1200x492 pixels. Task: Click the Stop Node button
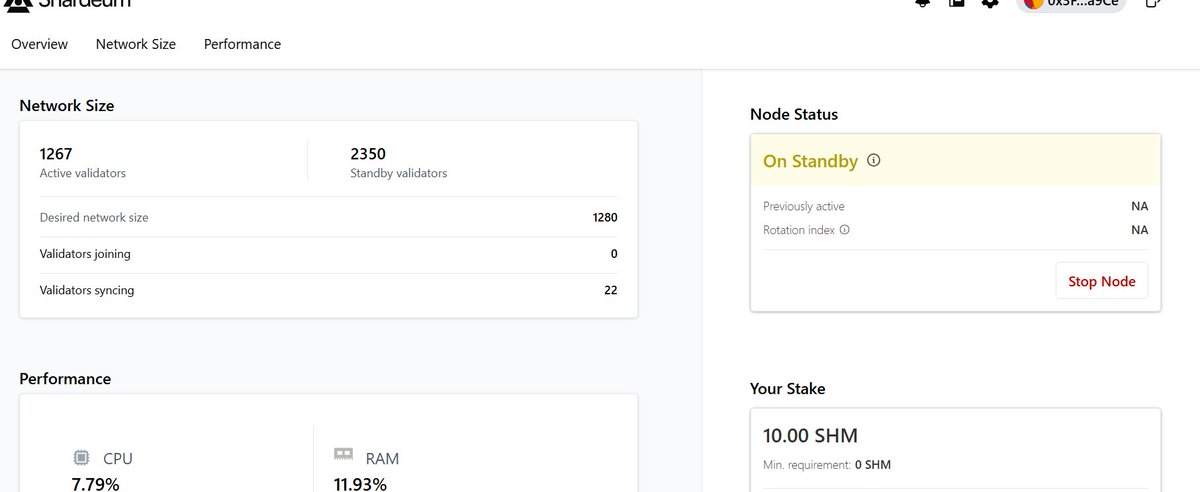1102,281
